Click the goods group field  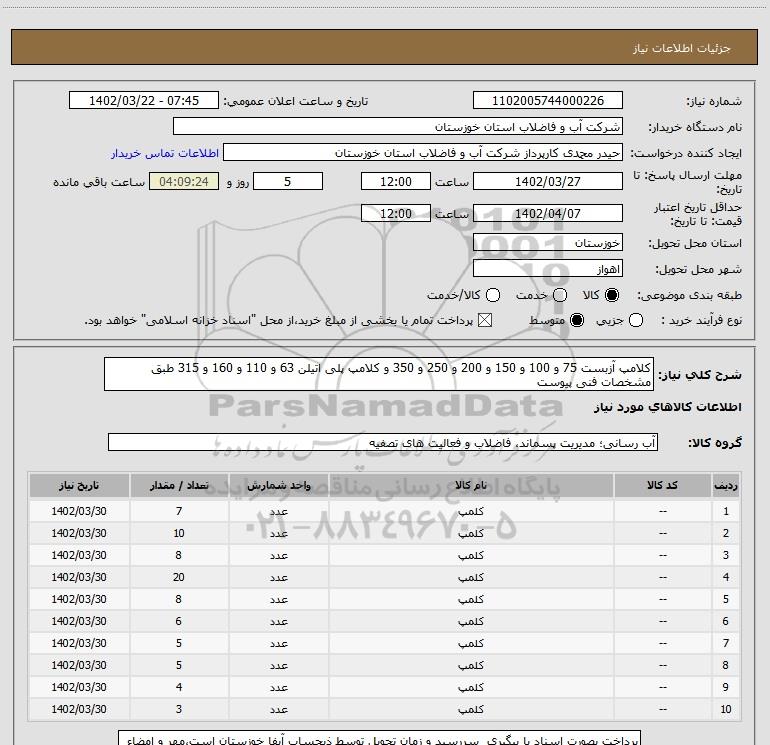(x=383, y=442)
